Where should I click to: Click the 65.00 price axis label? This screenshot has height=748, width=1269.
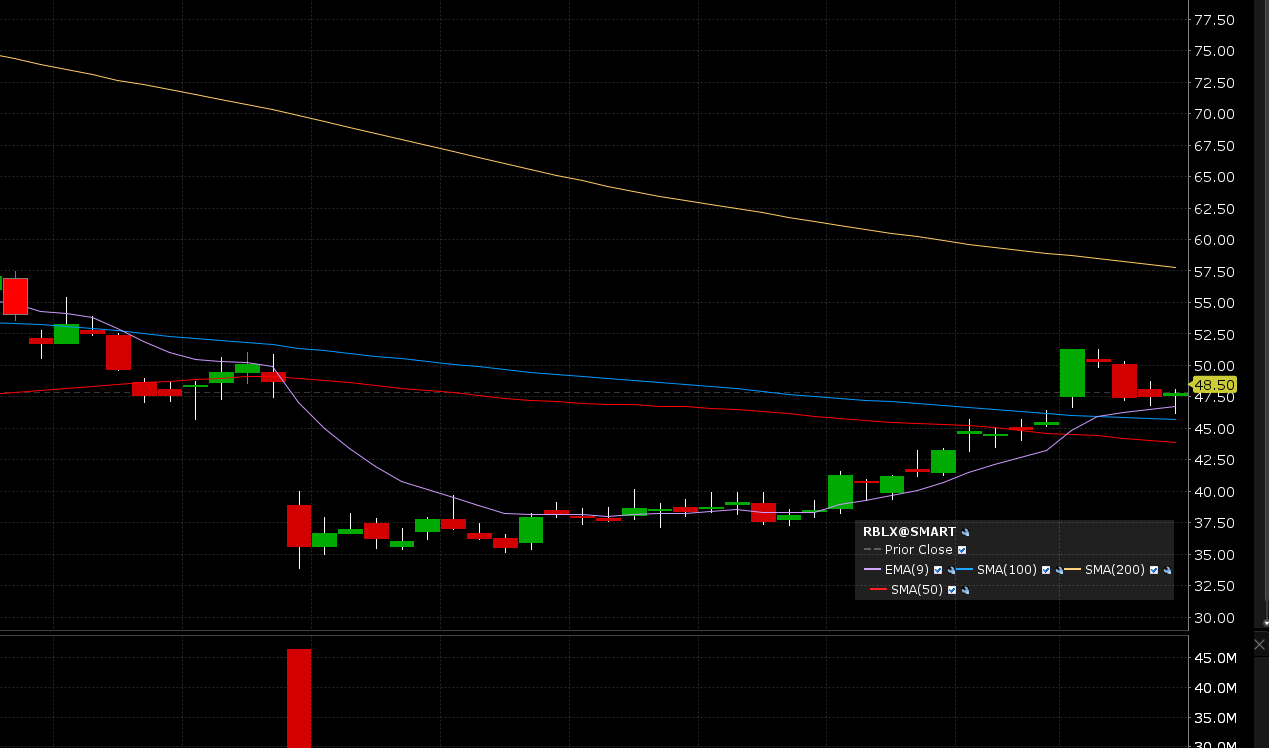[x=1214, y=177]
